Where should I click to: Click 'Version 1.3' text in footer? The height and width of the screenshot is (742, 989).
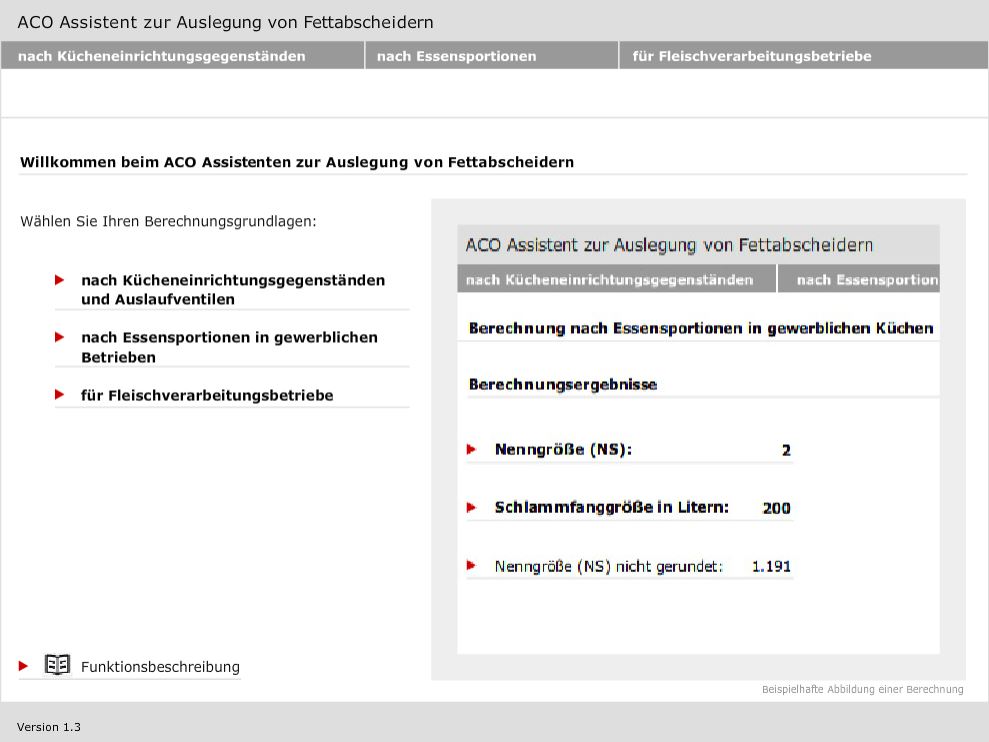tap(49, 727)
